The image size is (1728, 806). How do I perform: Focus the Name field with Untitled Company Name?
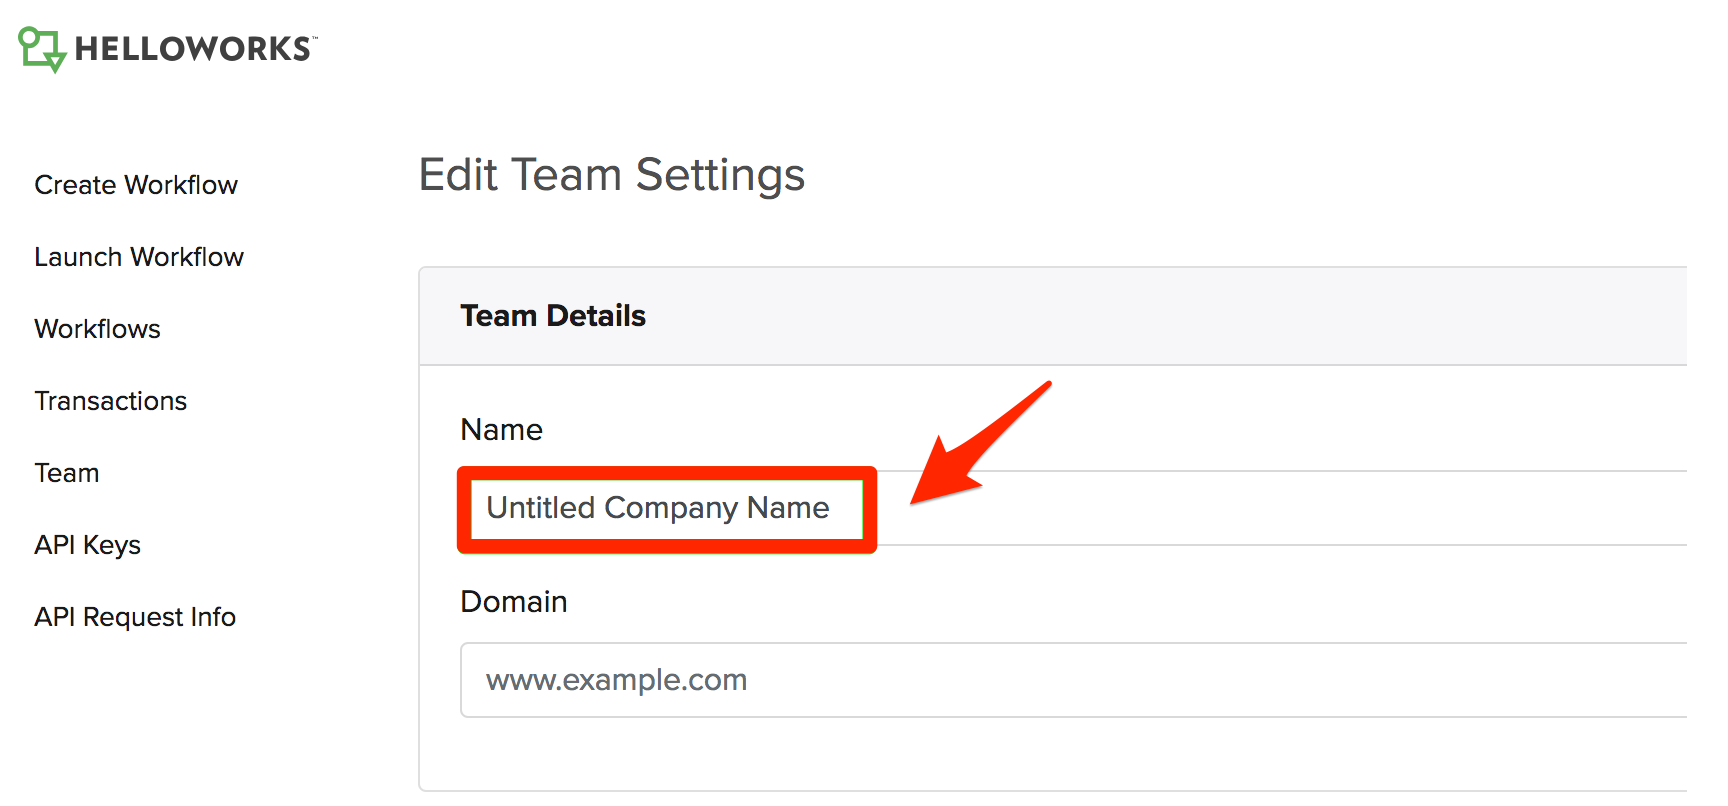(1073, 508)
